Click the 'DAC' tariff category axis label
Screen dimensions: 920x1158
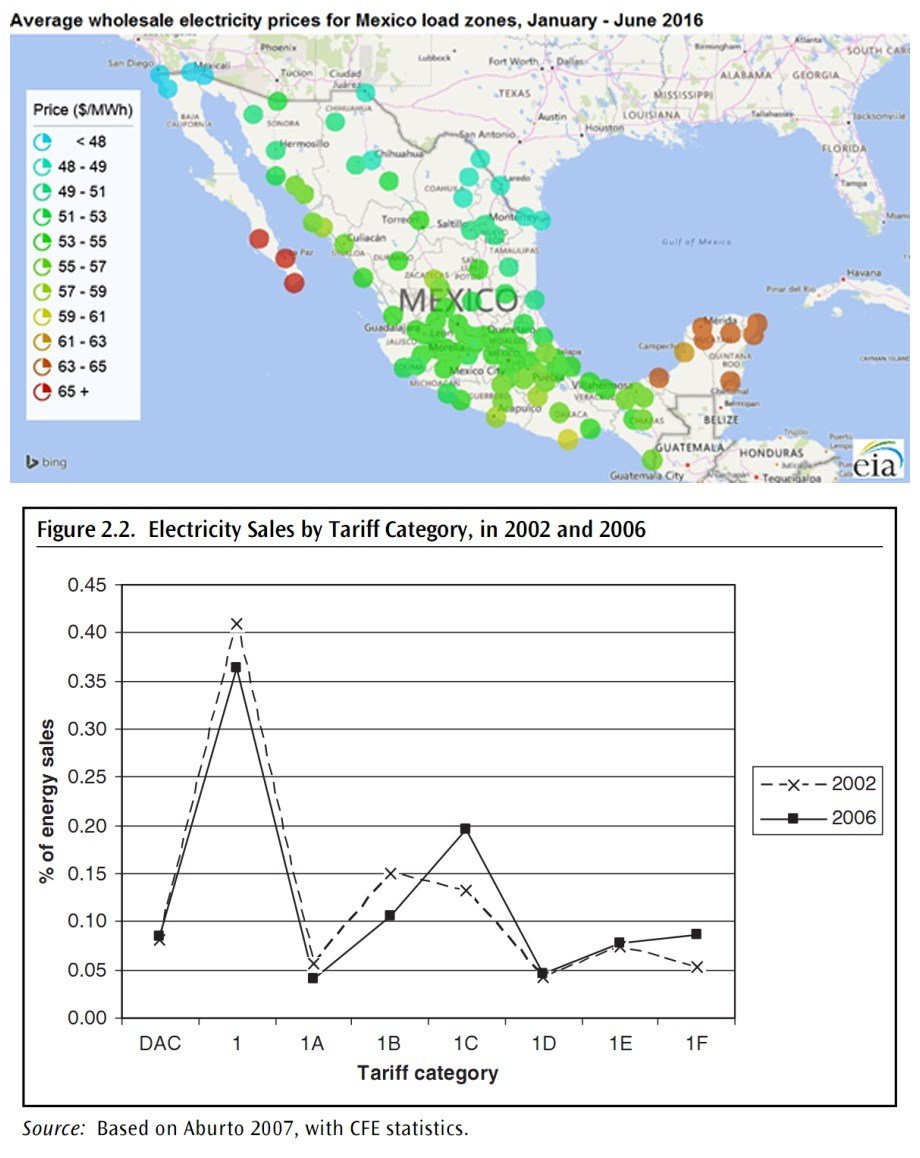point(159,1043)
